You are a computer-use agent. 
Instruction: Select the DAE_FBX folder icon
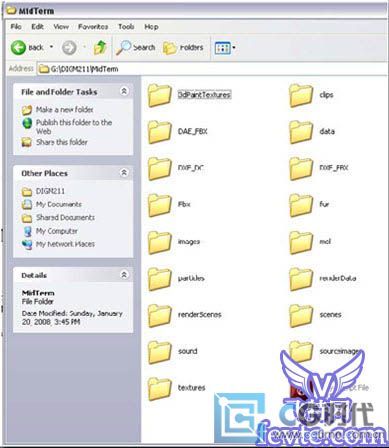(x=159, y=131)
